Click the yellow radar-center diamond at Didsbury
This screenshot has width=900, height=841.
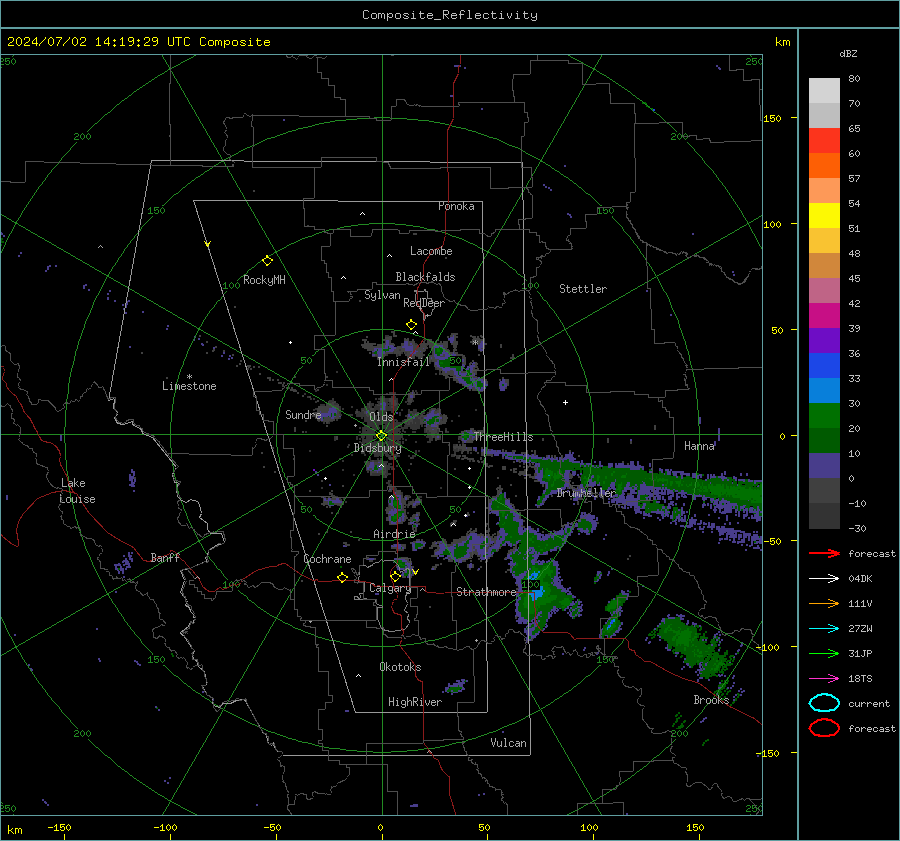(x=381, y=436)
